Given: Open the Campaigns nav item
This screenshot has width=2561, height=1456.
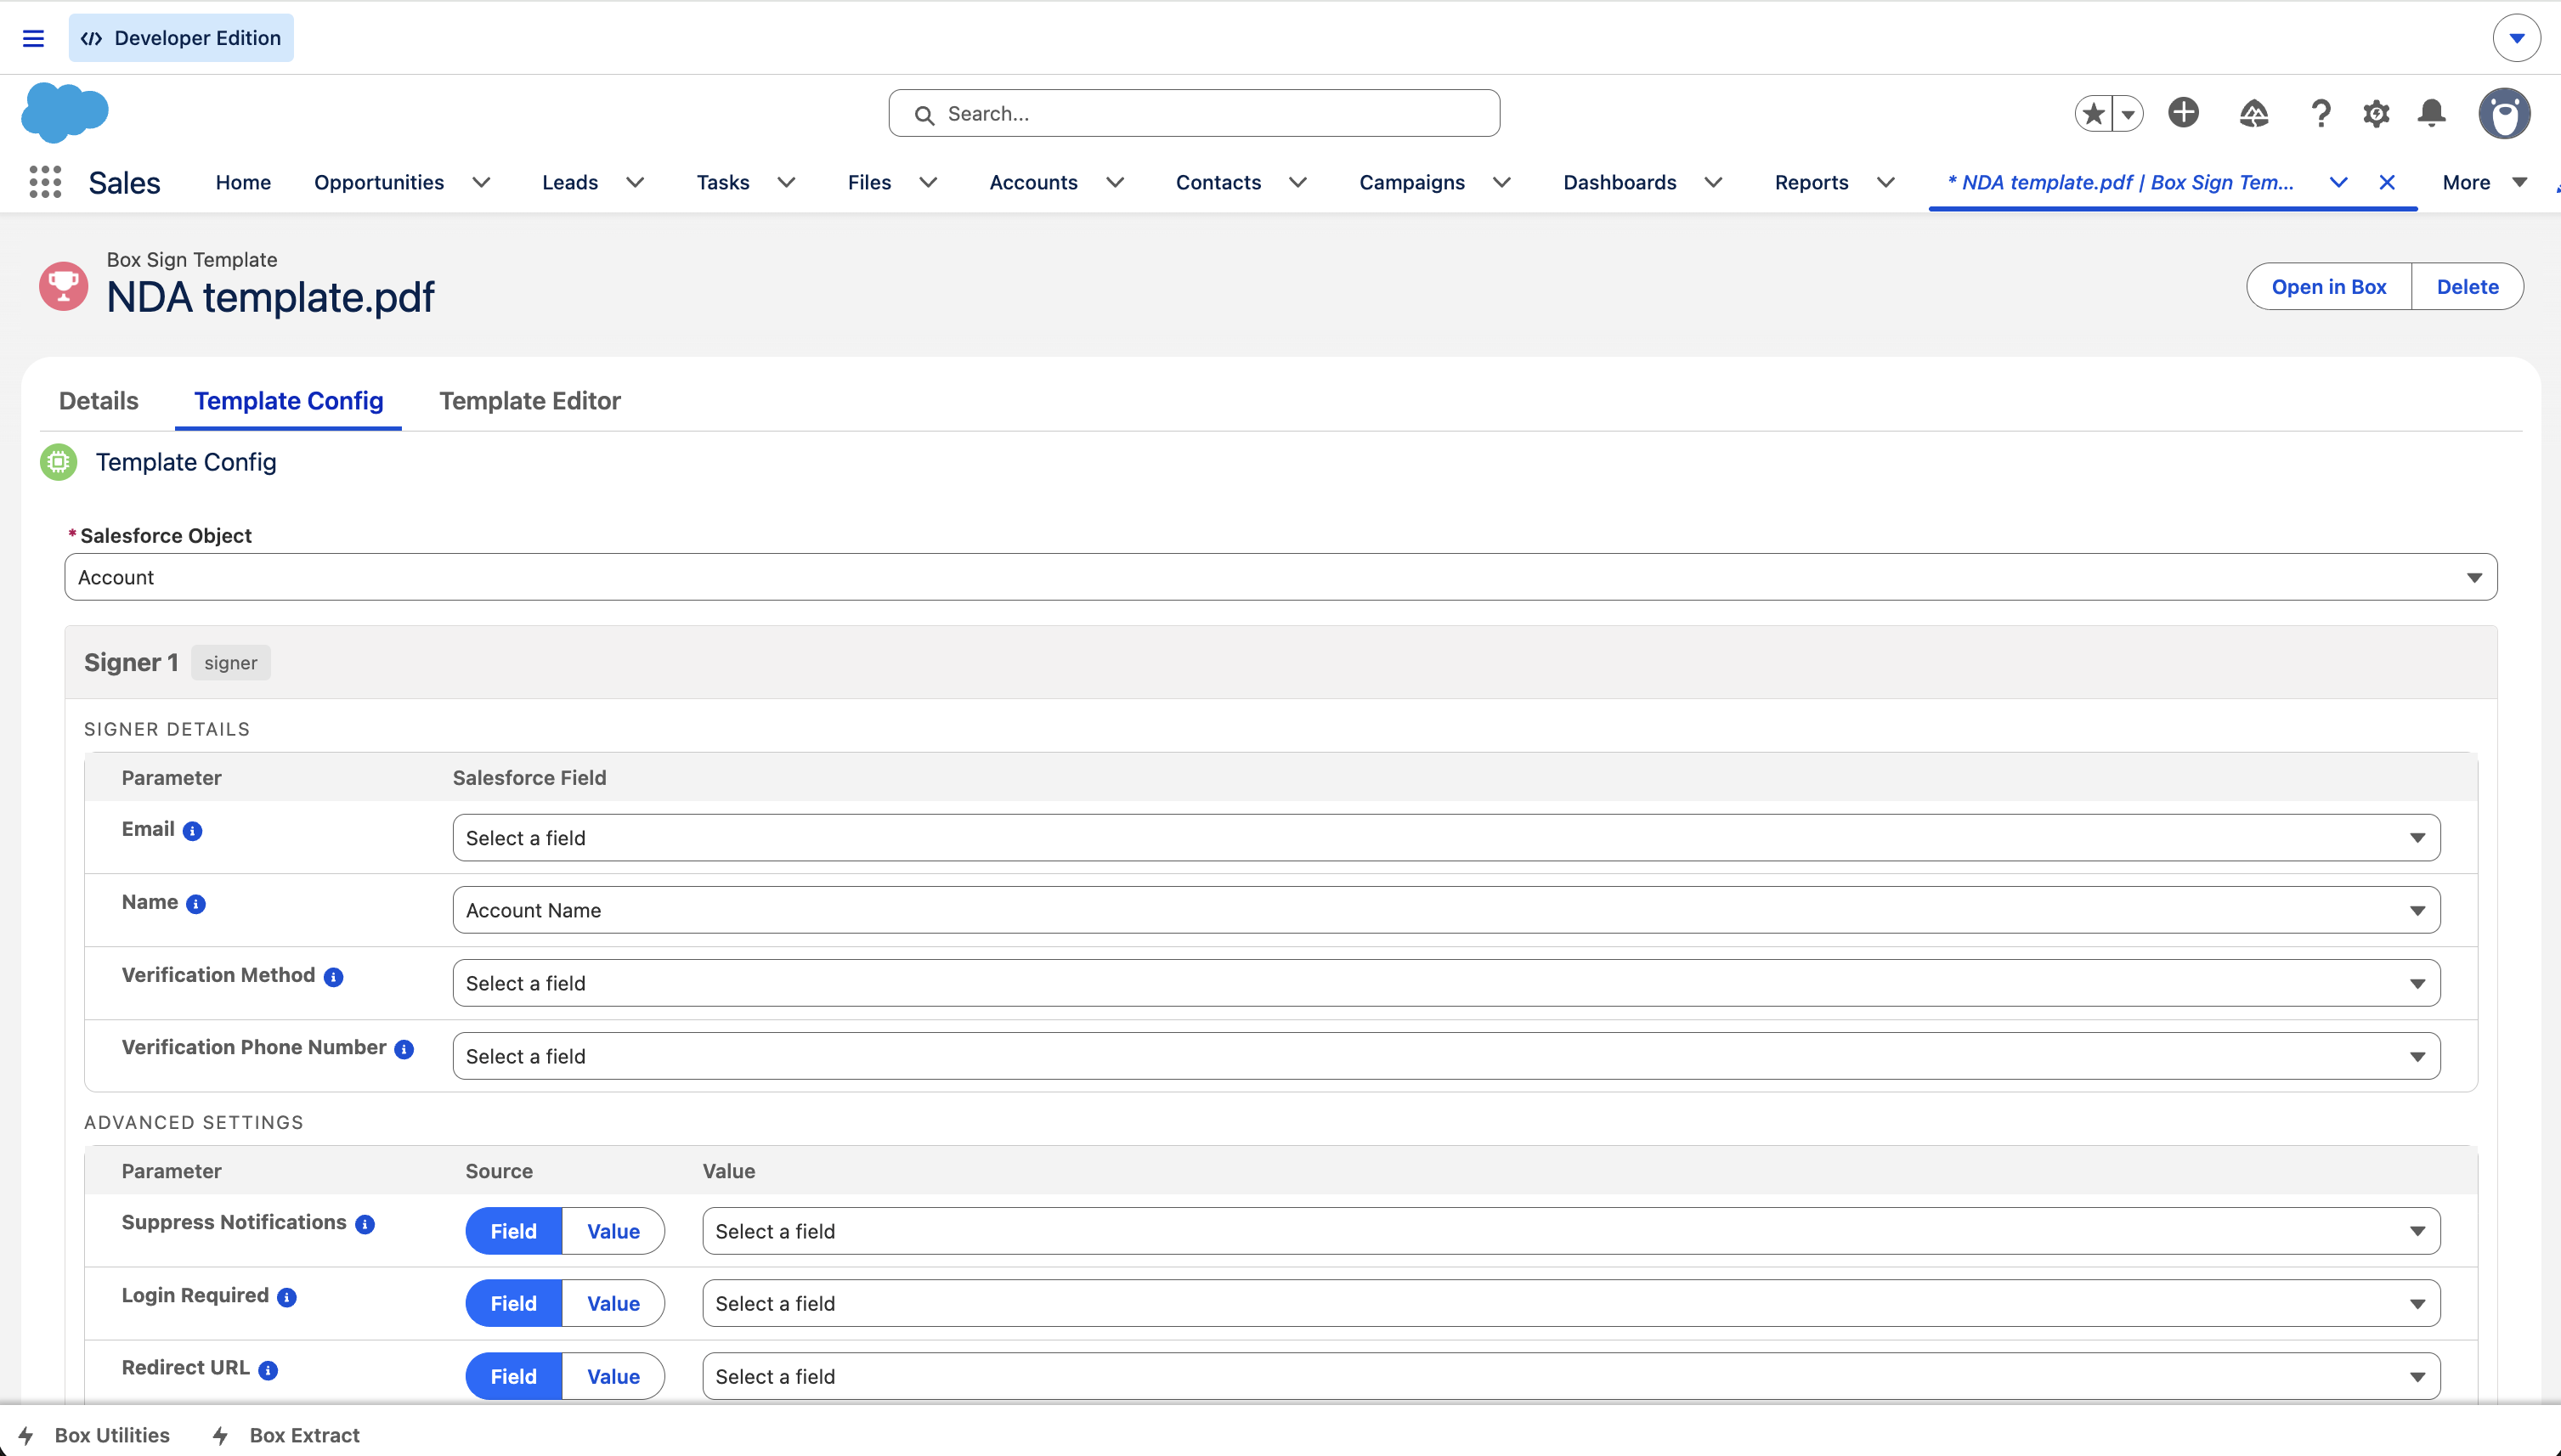Looking at the screenshot, I should pyautogui.click(x=1411, y=182).
